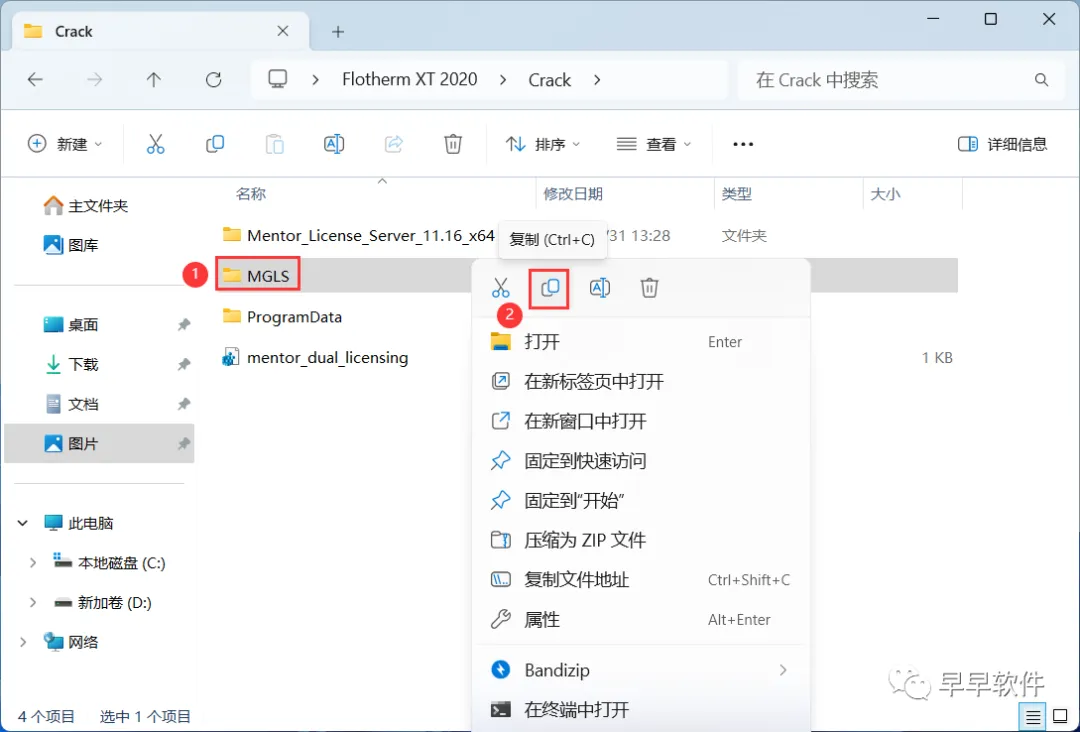Open 主文件夹 in the sidebar
The width and height of the screenshot is (1080, 732).
click(x=85, y=206)
